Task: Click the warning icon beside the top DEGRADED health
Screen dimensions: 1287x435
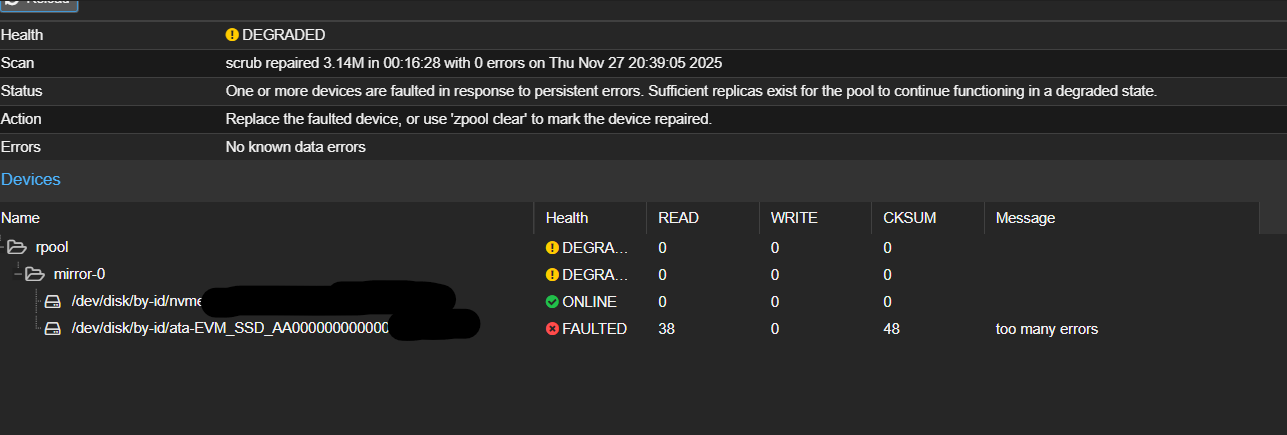Action: coord(233,35)
